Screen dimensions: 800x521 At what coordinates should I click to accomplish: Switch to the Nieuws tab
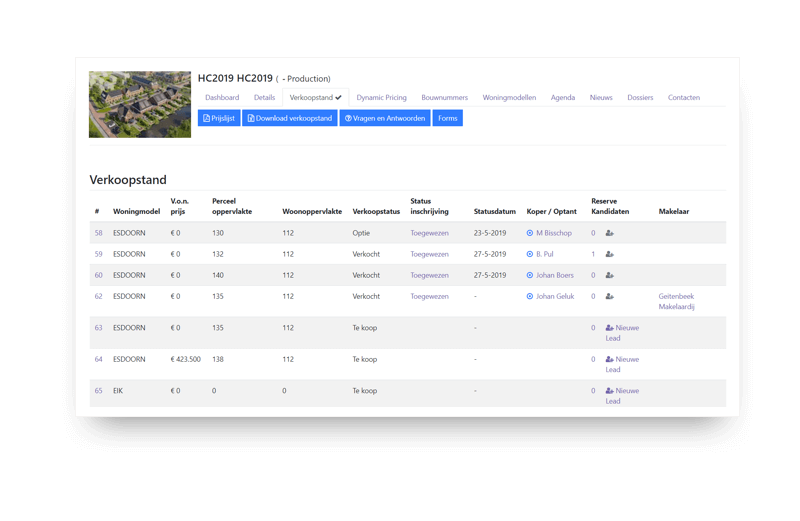601,97
